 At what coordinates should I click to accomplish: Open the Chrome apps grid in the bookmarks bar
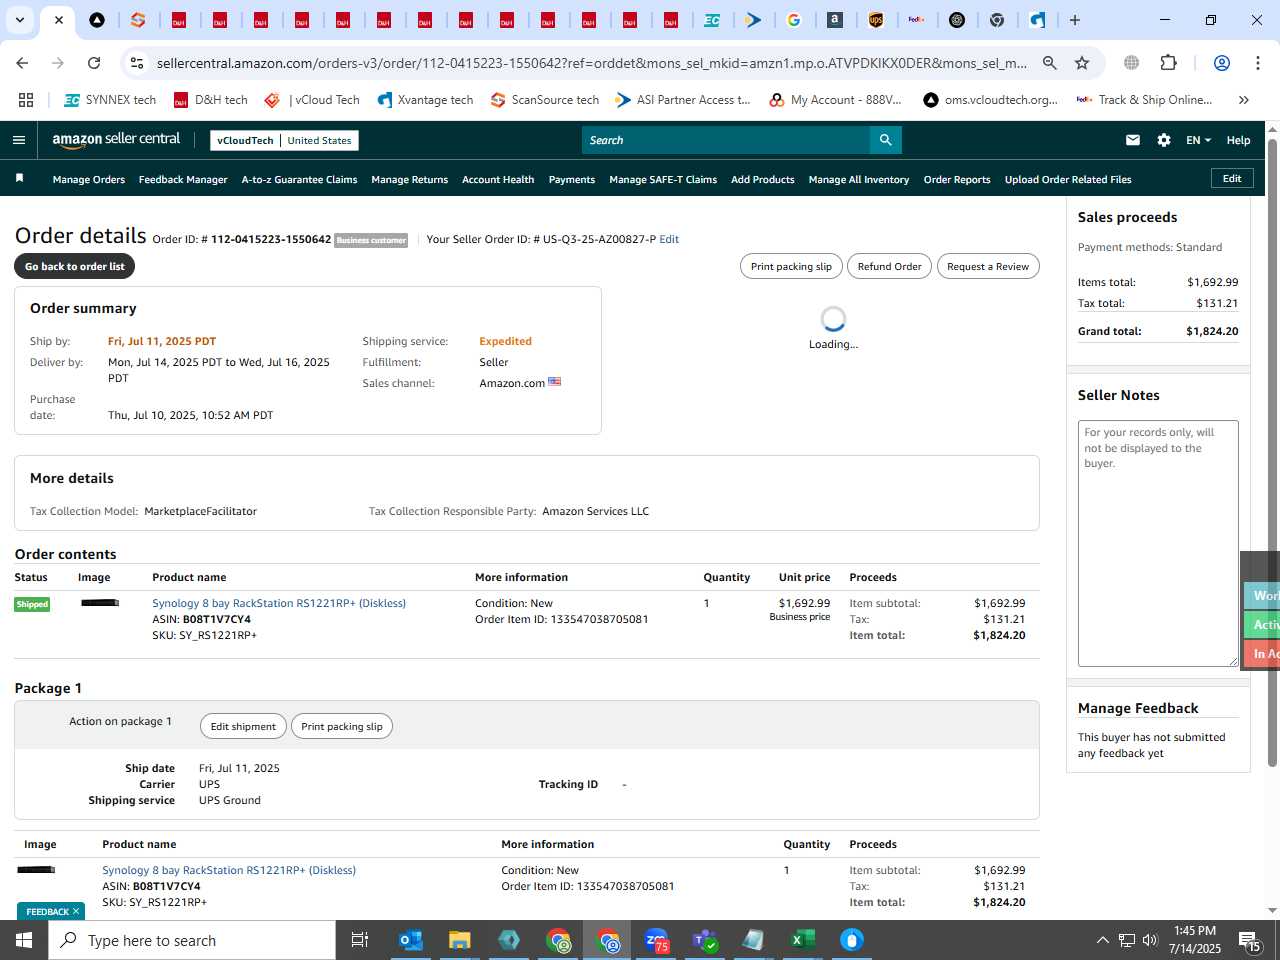pos(26,100)
